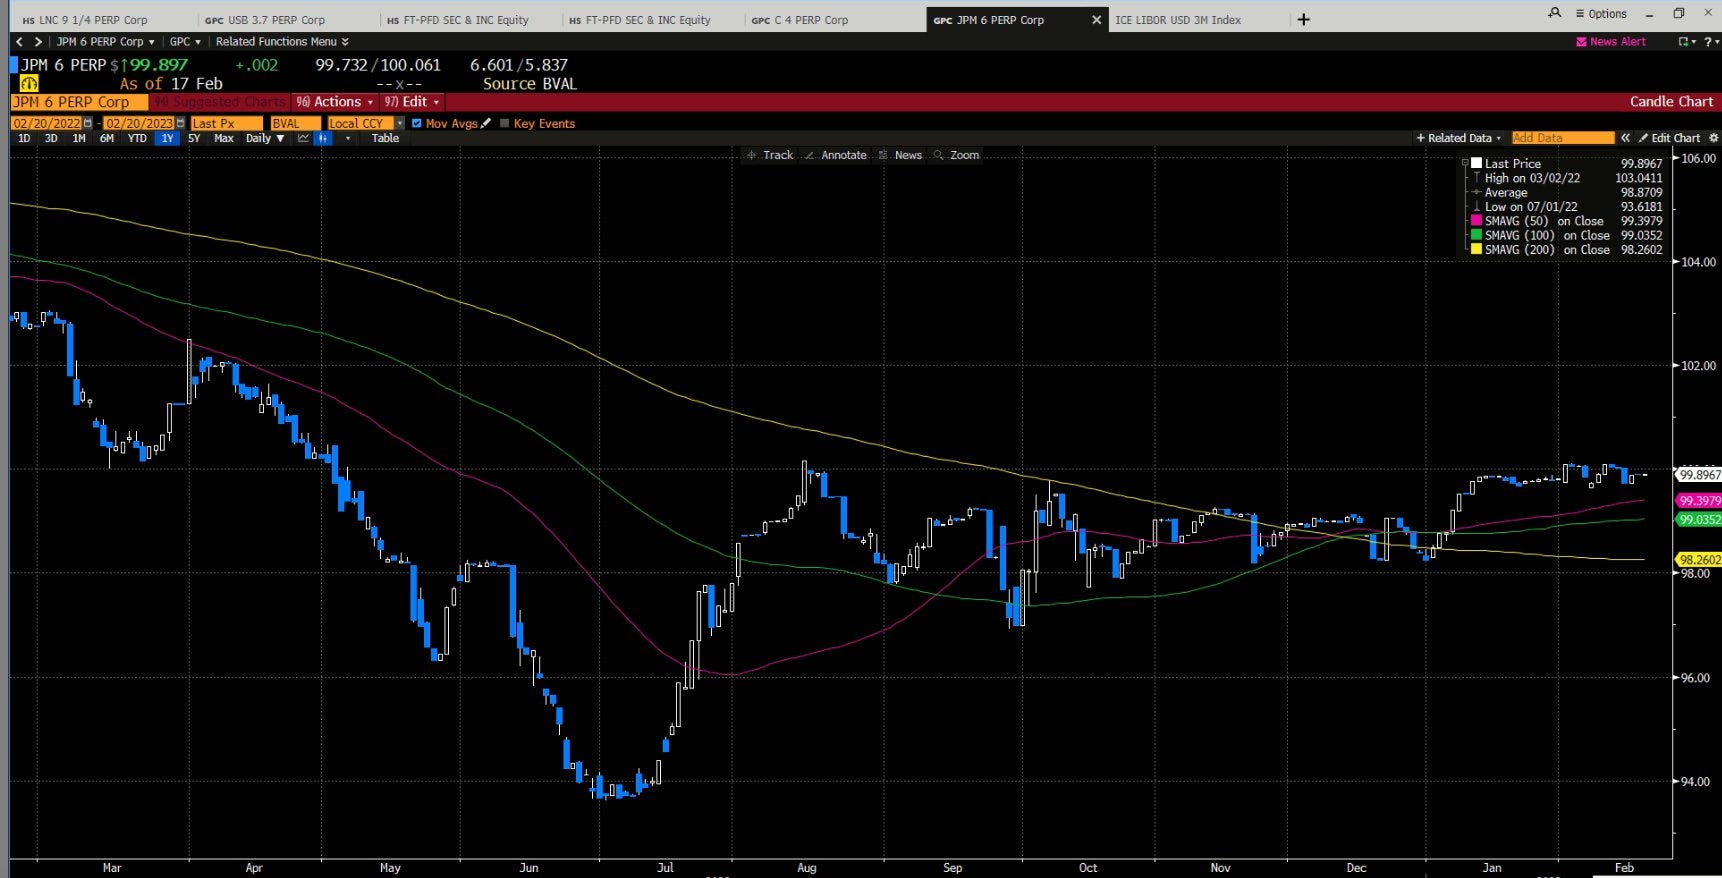Screen dimensions: 1722x878
Task: Click the green SMAVG (100) color swatch
Action: click(1476, 236)
